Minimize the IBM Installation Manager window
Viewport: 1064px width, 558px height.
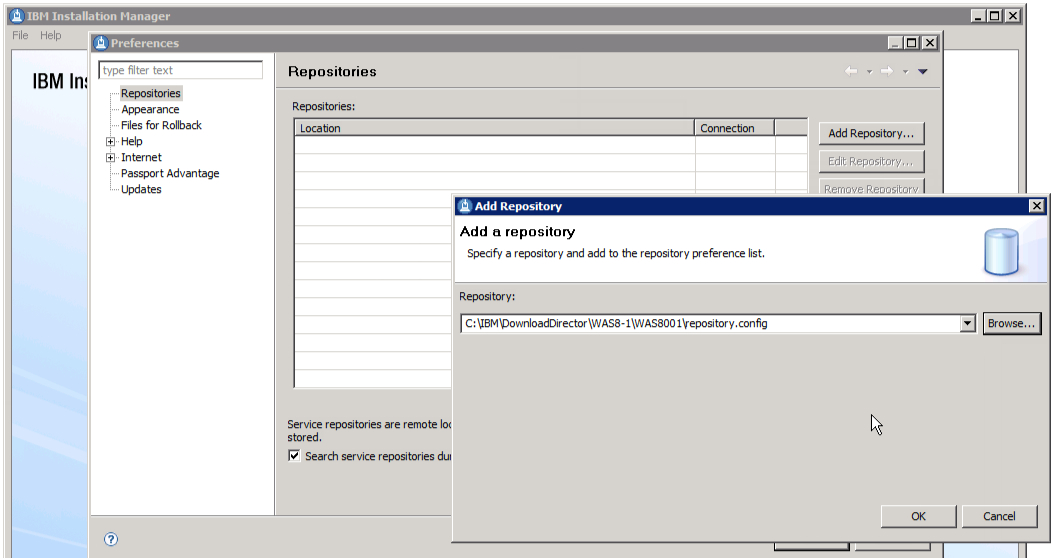pyautogui.click(x=978, y=16)
